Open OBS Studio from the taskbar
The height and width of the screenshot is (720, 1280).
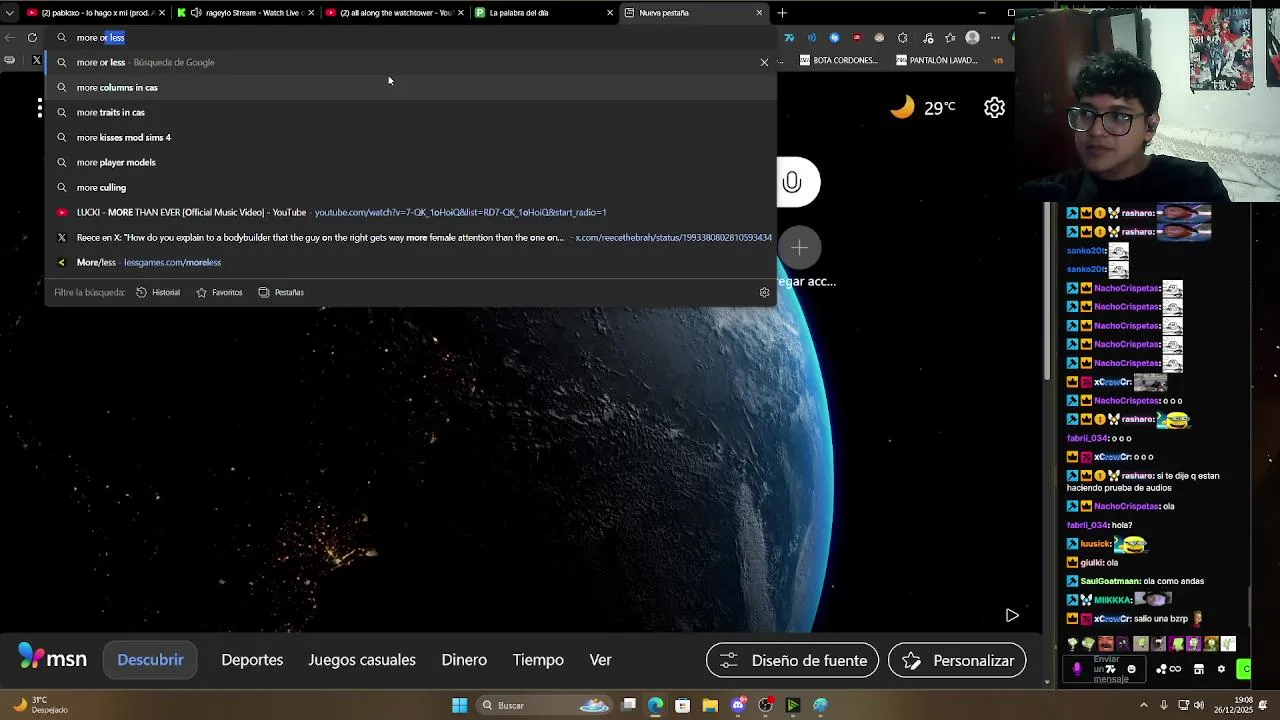click(766, 705)
